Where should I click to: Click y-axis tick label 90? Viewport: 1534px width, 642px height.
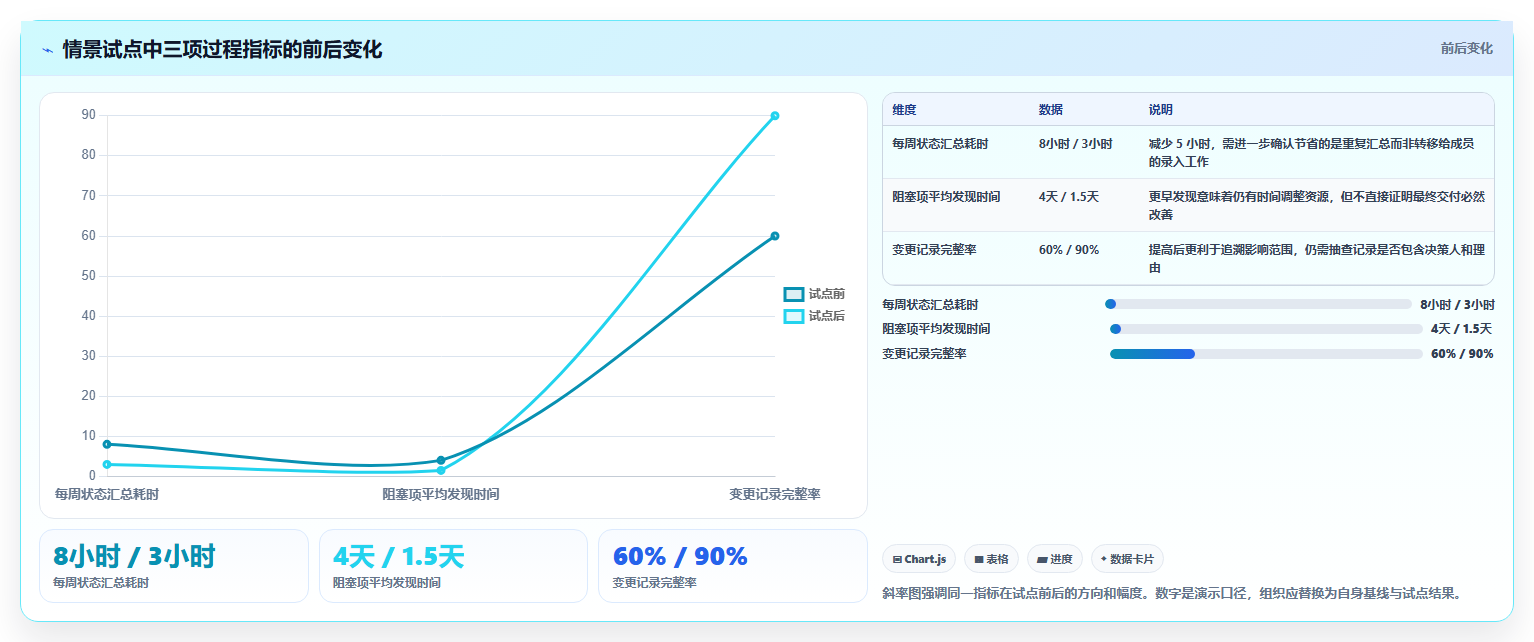point(89,115)
